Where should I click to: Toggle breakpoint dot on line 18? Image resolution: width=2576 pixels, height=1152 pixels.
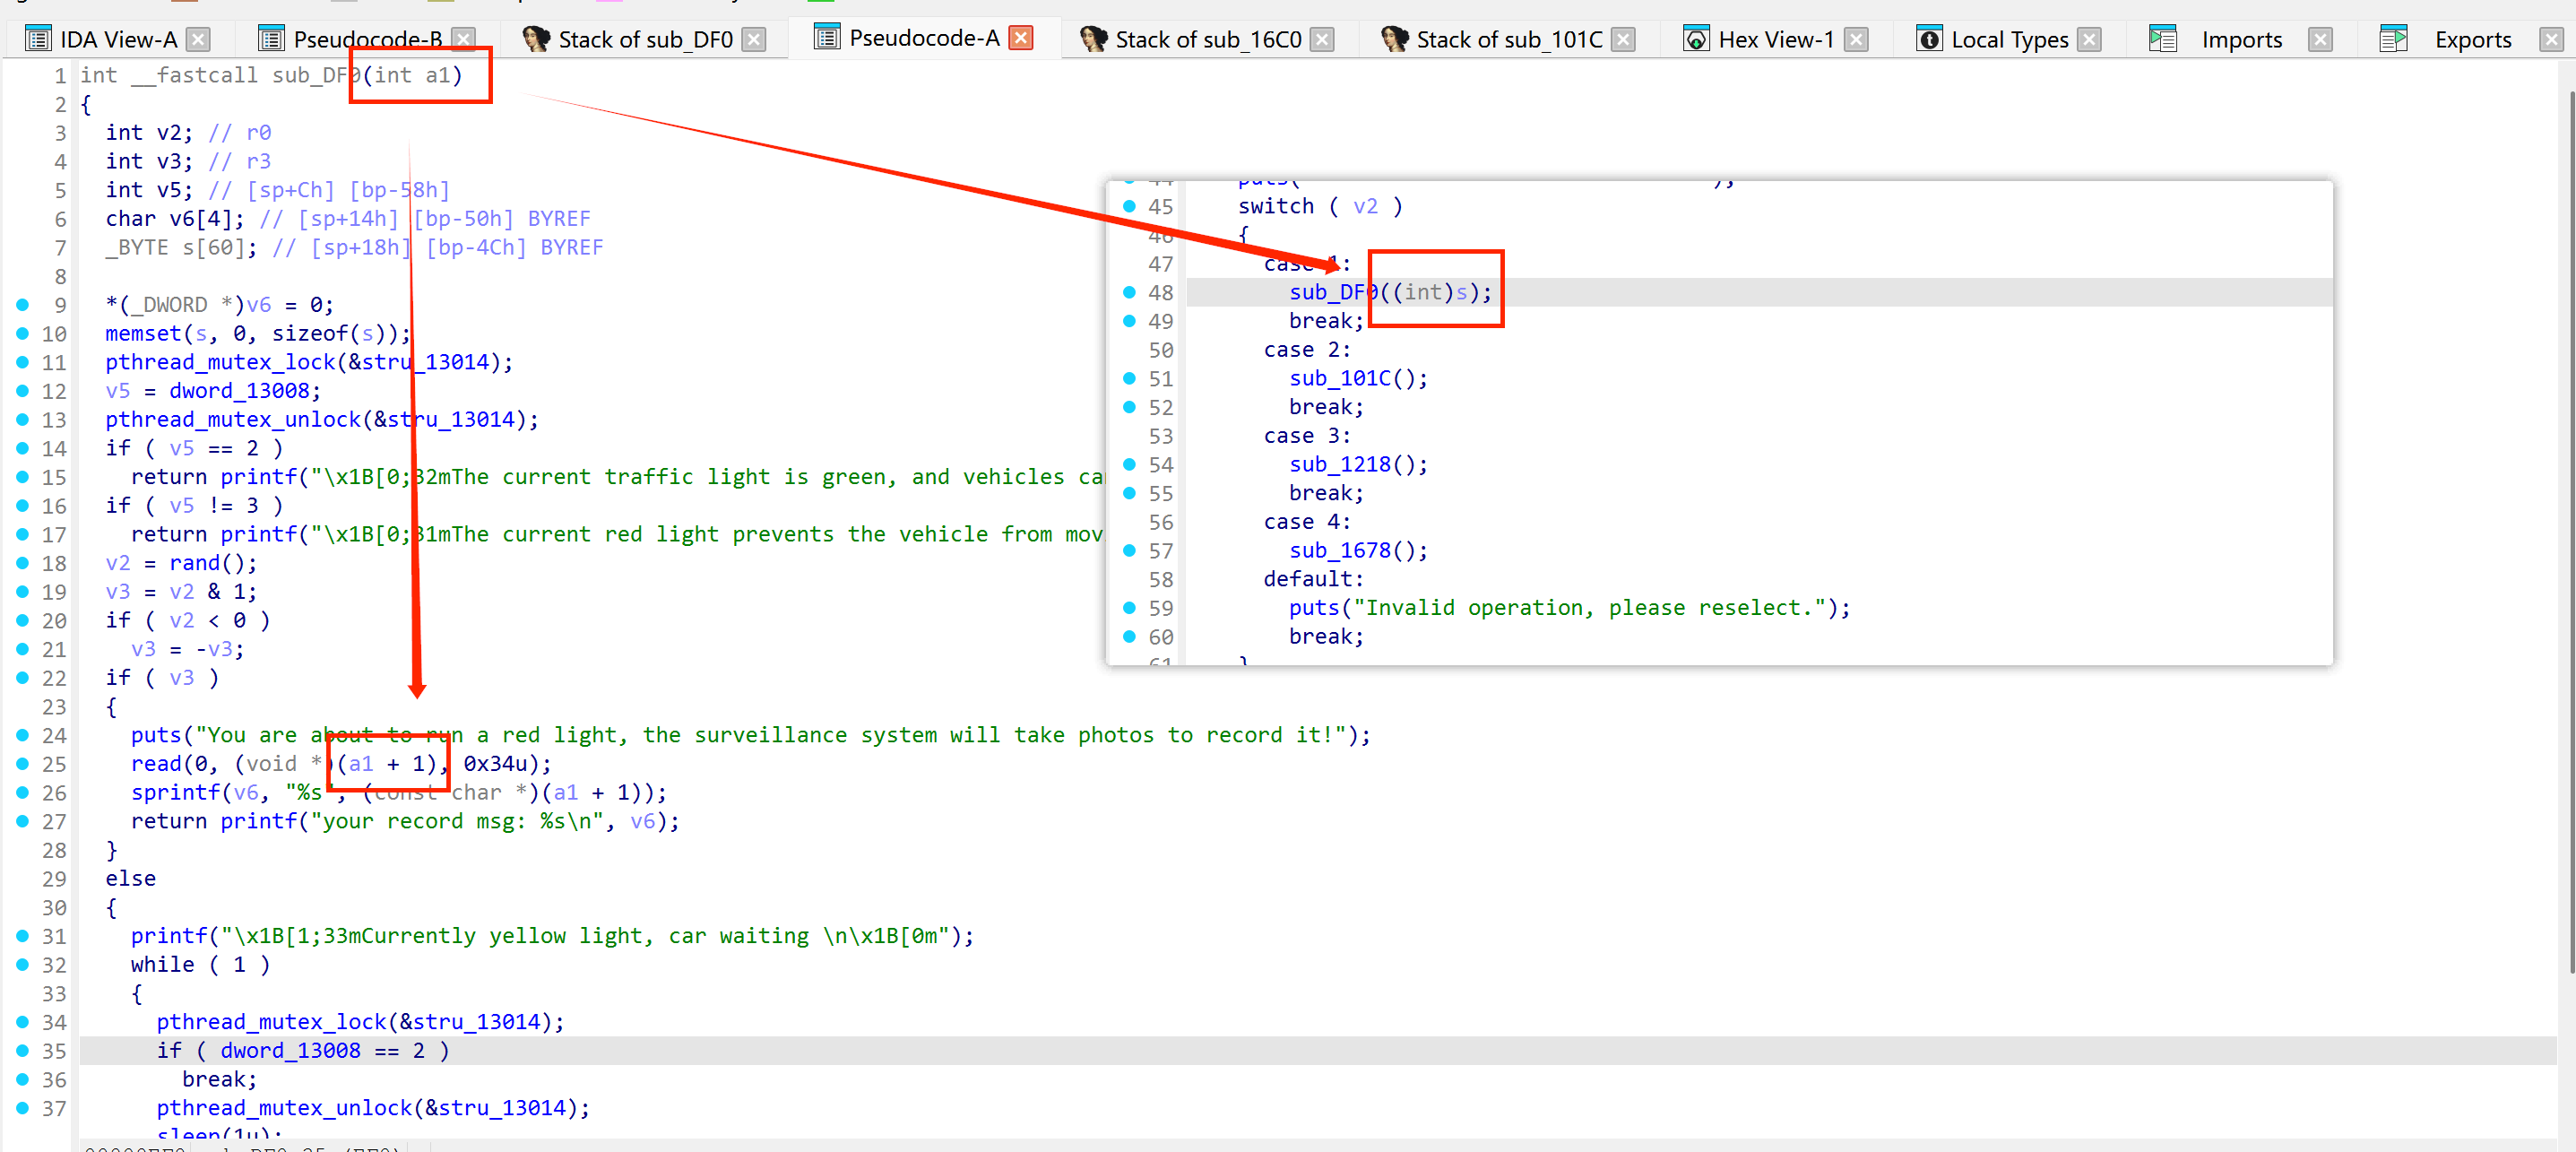[x=22, y=562]
